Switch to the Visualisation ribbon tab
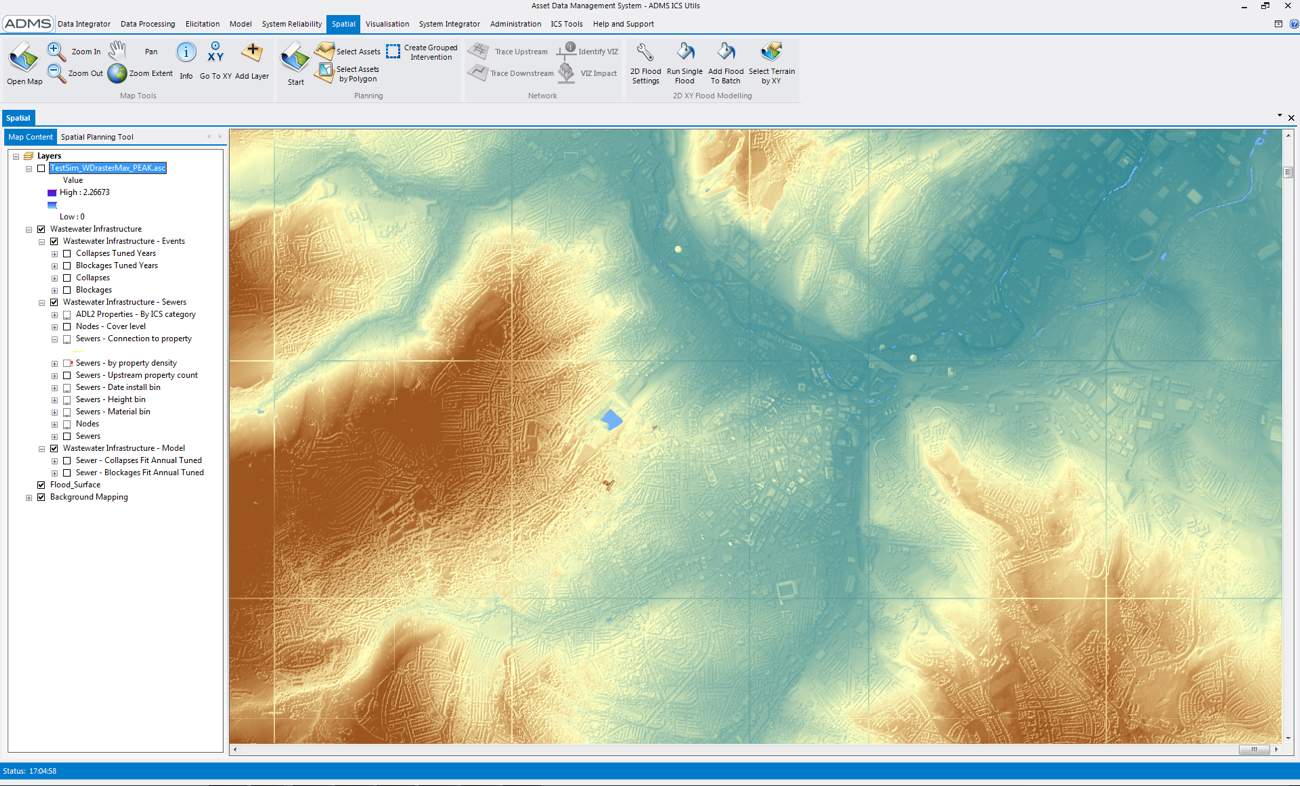 [x=387, y=24]
